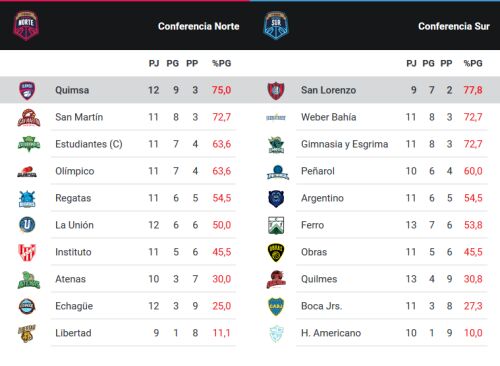Click the San Lorenzo crest icon
The image size is (500, 366).
pyautogui.click(x=276, y=90)
